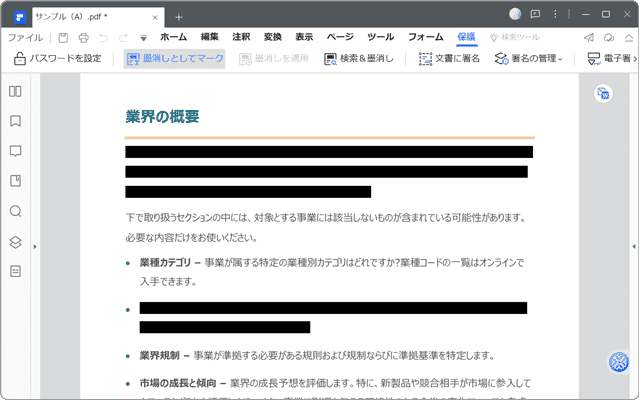Click the 電子署名 button
640x400 pixels.
[609, 59]
